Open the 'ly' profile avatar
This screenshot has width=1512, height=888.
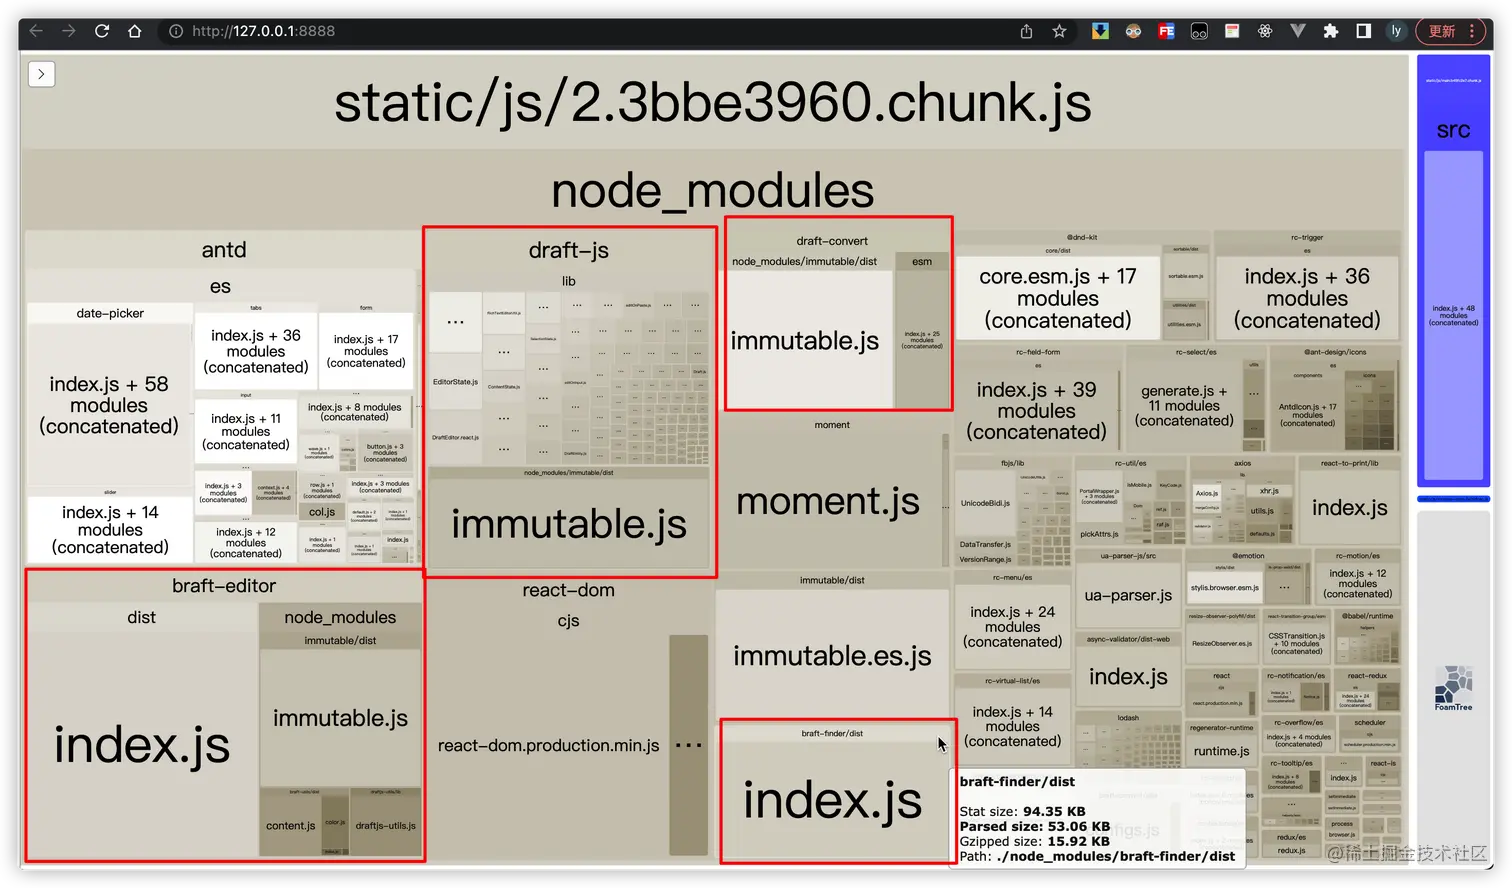pos(1396,31)
